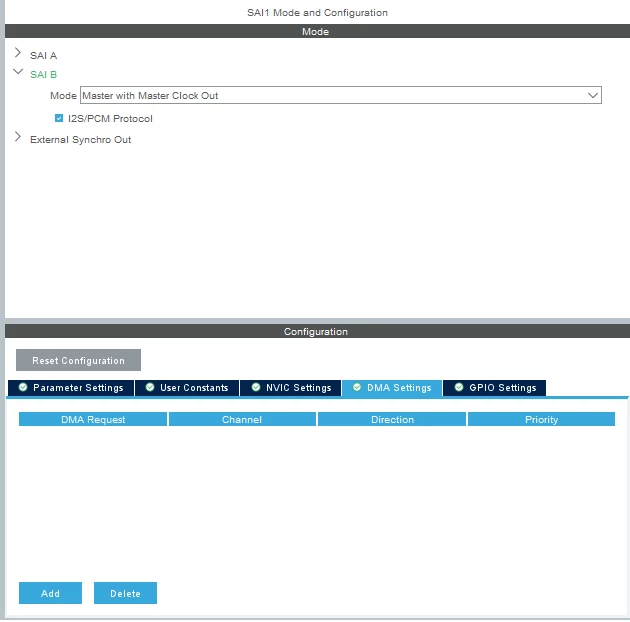The image size is (630, 622).
Task: Click the GPIO Settings green check icon
Action: pyautogui.click(x=459, y=387)
